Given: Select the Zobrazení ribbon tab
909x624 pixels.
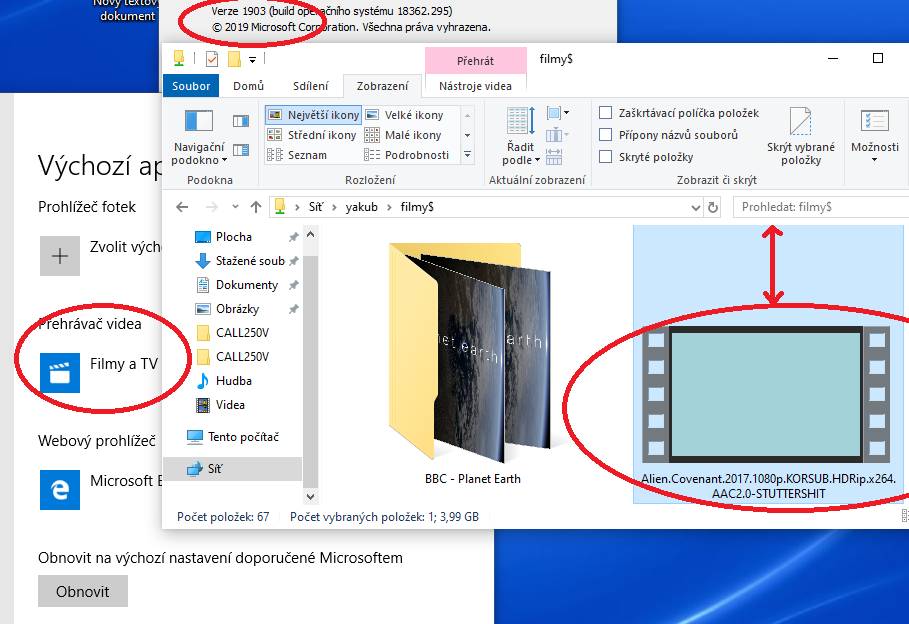Looking at the screenshot, I should [x=382, y=86].
